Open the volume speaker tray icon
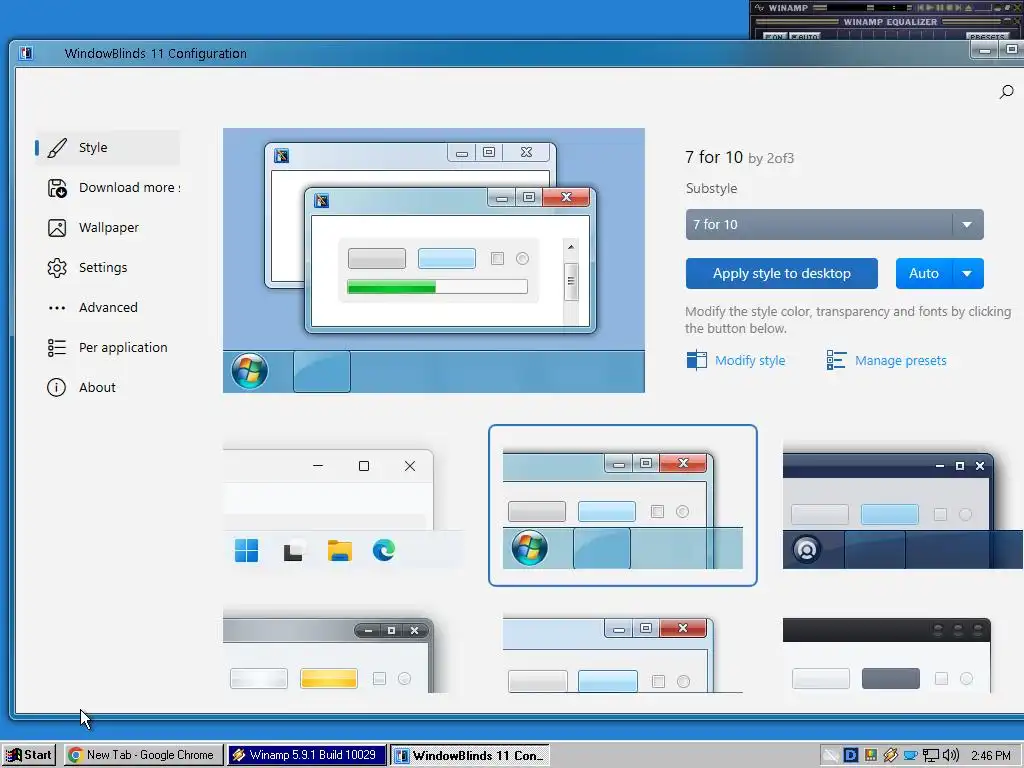 (950, 756)
